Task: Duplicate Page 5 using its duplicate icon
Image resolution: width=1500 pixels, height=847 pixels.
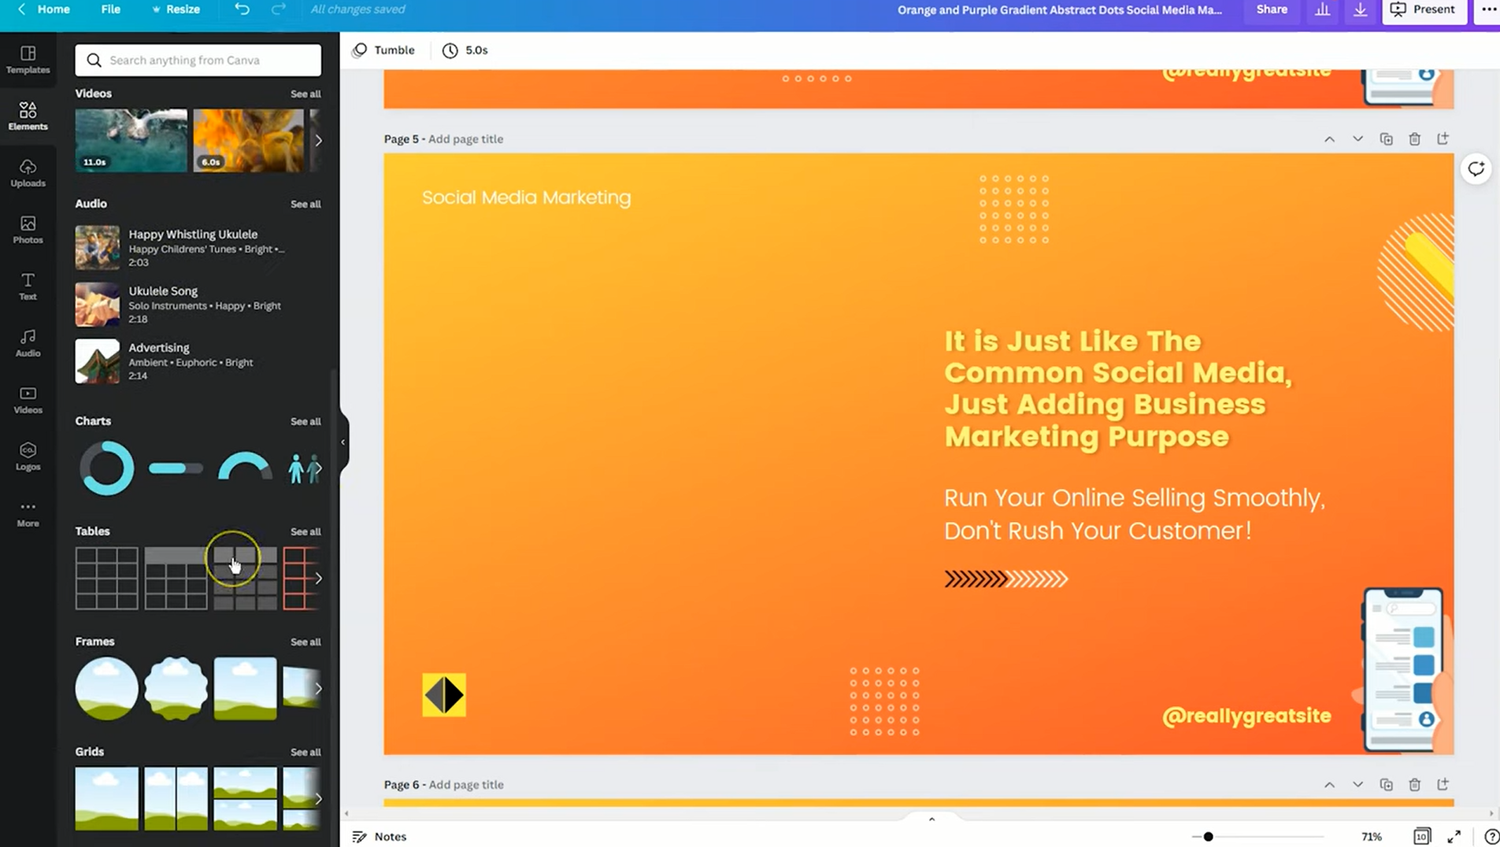Action: 1386,139
